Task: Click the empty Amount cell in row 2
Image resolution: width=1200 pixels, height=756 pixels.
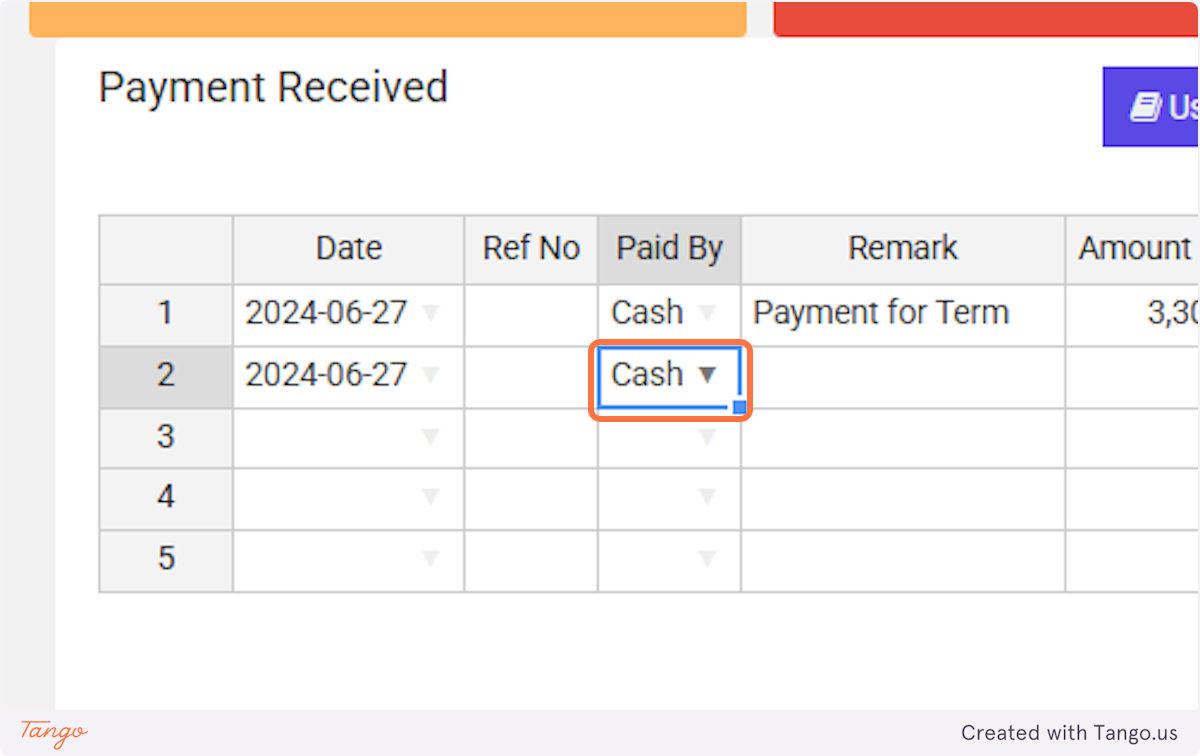Action: pos(1133,376)
